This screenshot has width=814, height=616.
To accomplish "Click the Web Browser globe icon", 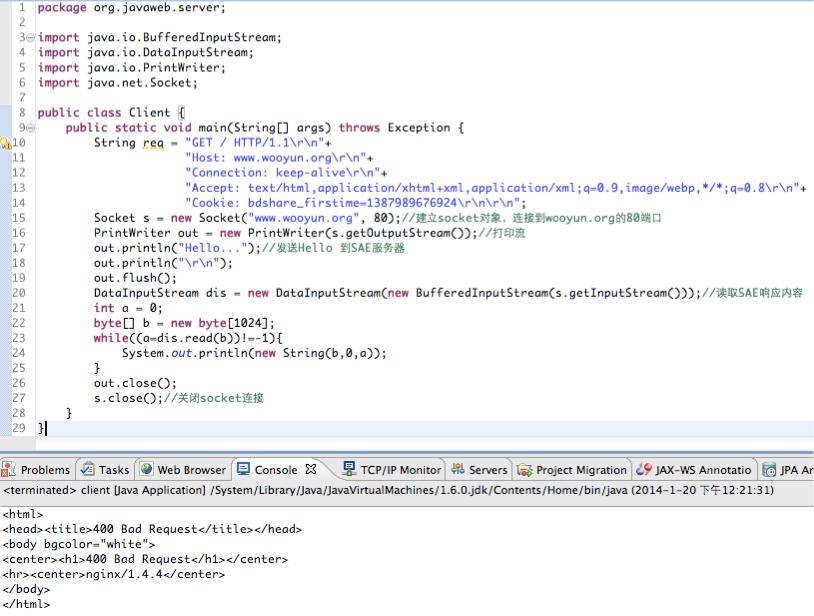I will pyautogui.click(x=147, y=470).
